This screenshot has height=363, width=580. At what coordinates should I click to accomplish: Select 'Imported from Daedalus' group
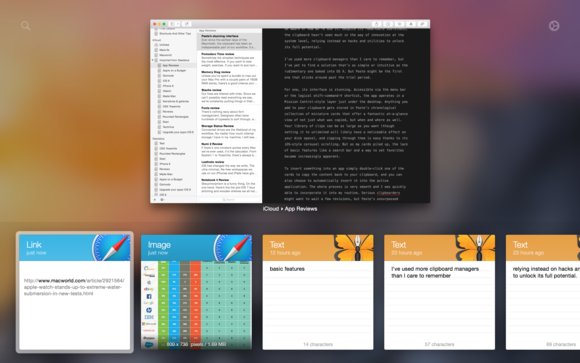tap(172, 60)
